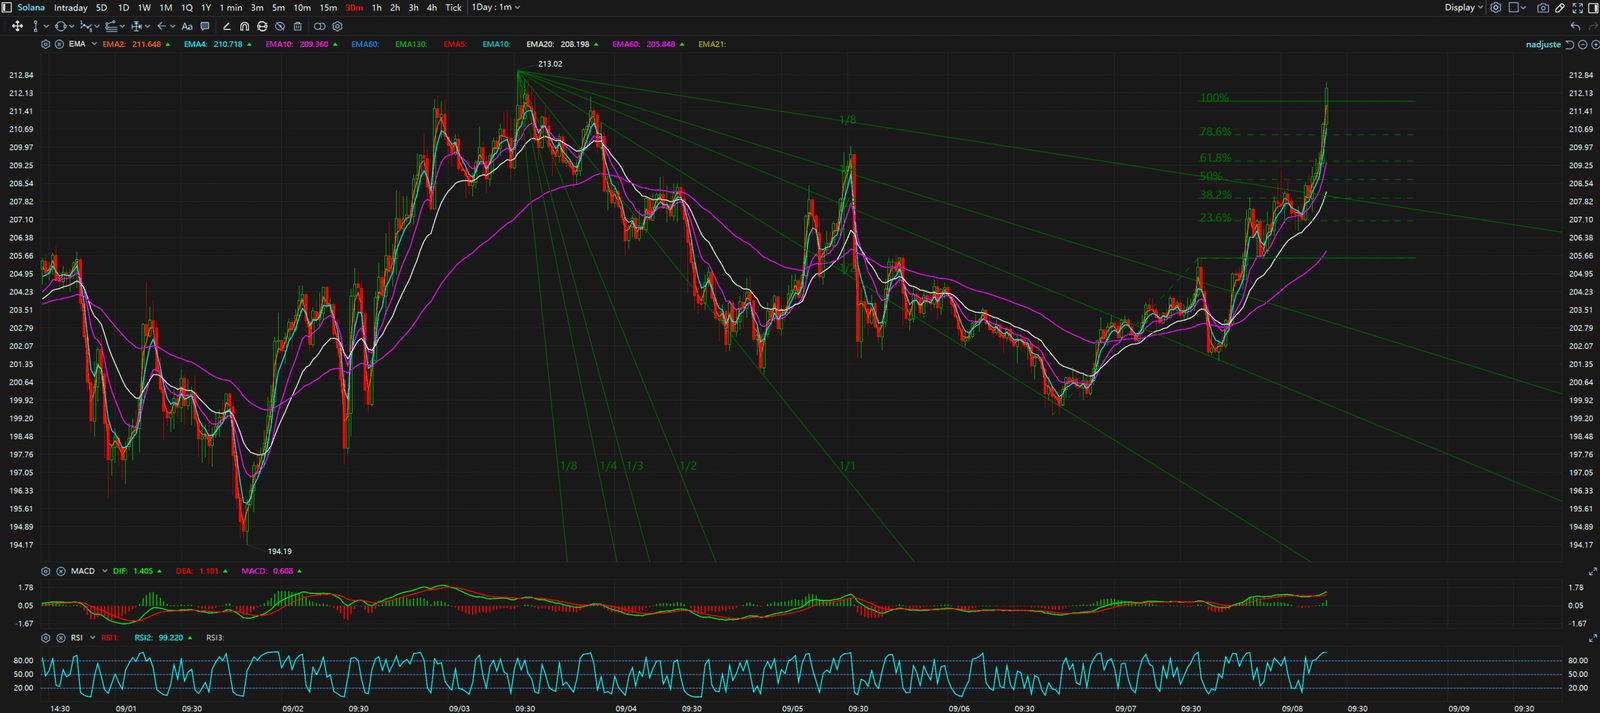
Task: Open MACD indicator settings gear
Action: pos(45,571)
